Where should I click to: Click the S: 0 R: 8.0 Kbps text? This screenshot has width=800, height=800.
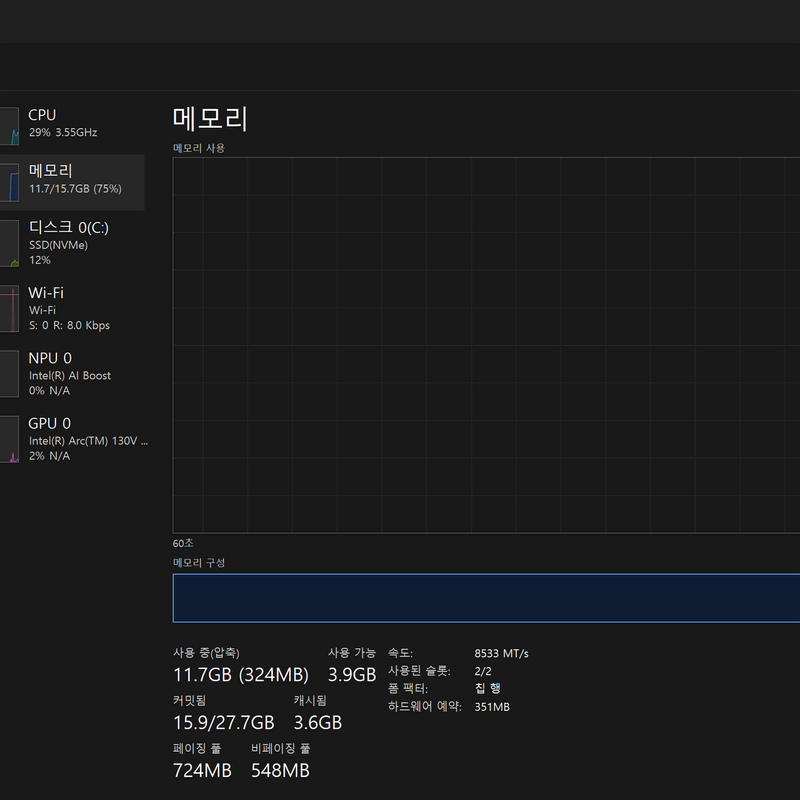pos(69,326)
